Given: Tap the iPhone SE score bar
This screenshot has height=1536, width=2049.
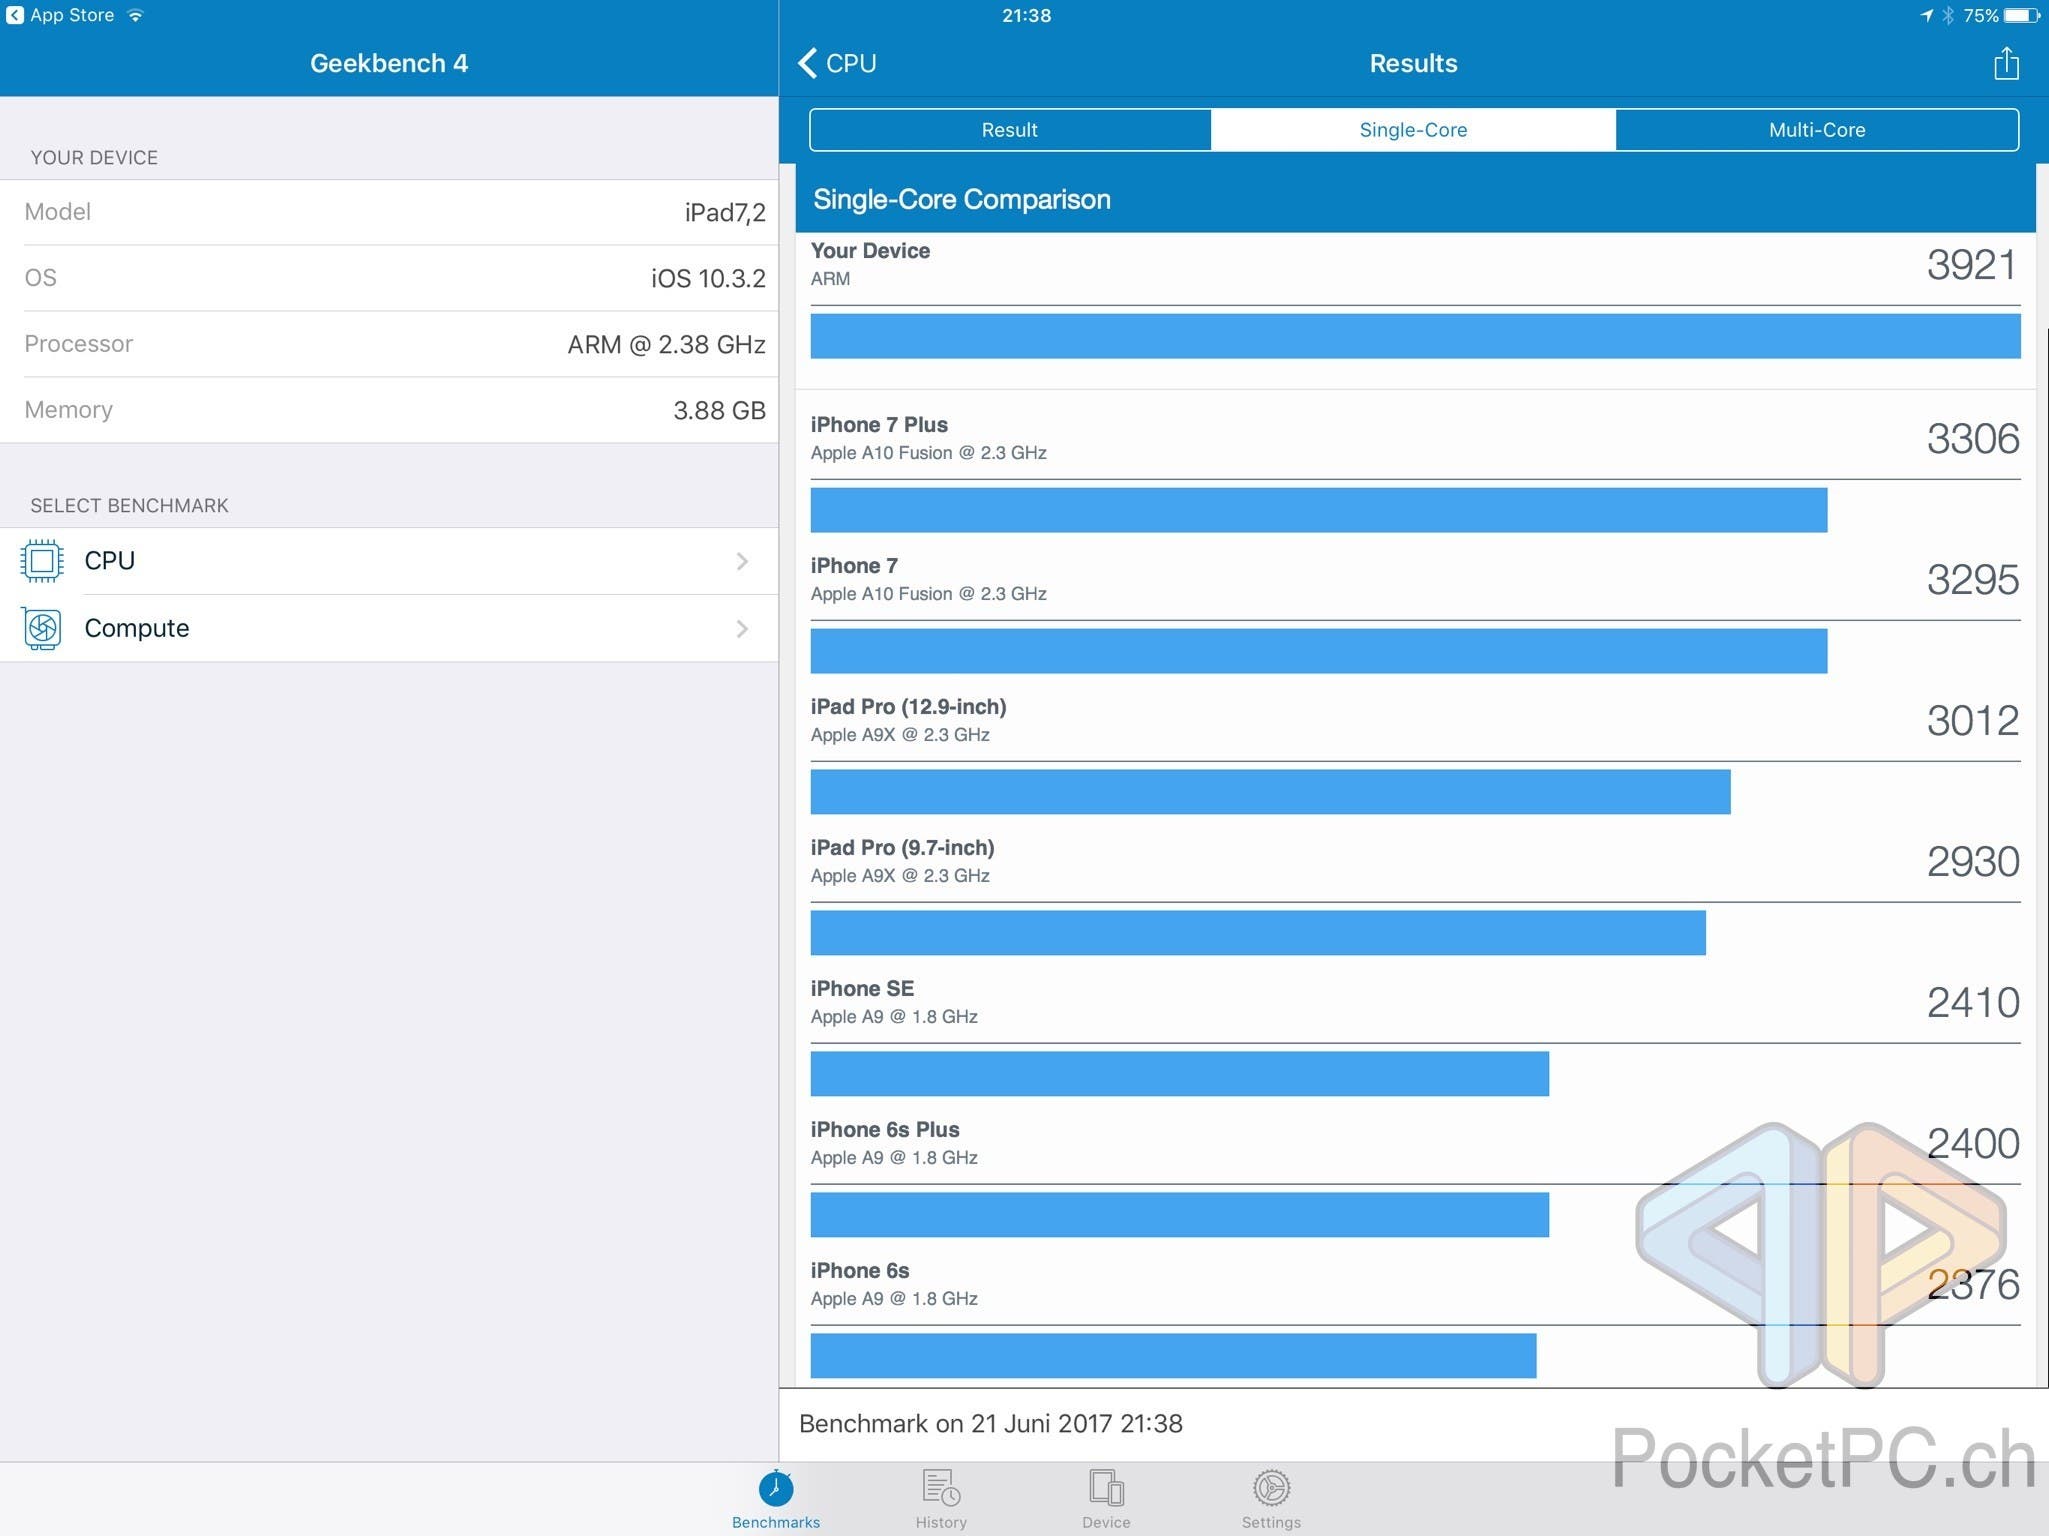Looking at the screenshot, I should [1179, 1074].
